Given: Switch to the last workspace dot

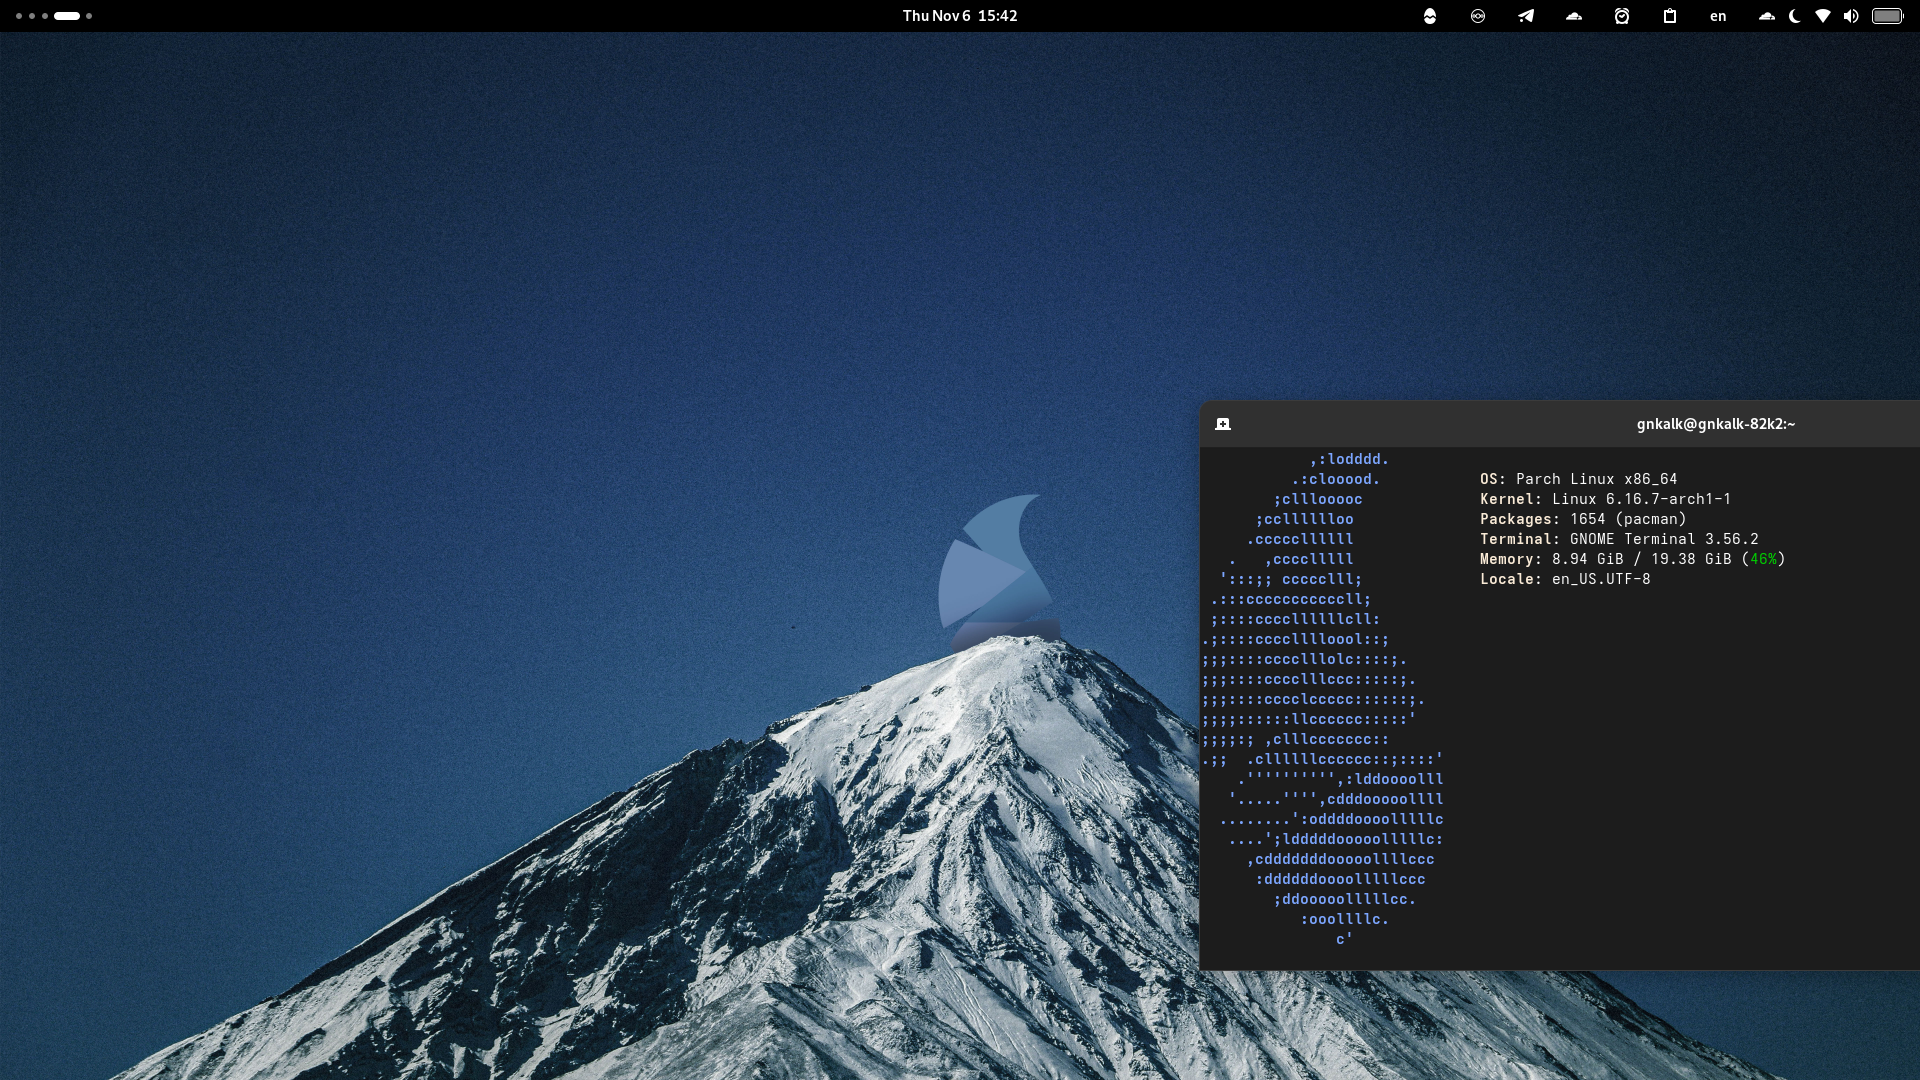Looking at the screenshot, I should coord(89,16).
